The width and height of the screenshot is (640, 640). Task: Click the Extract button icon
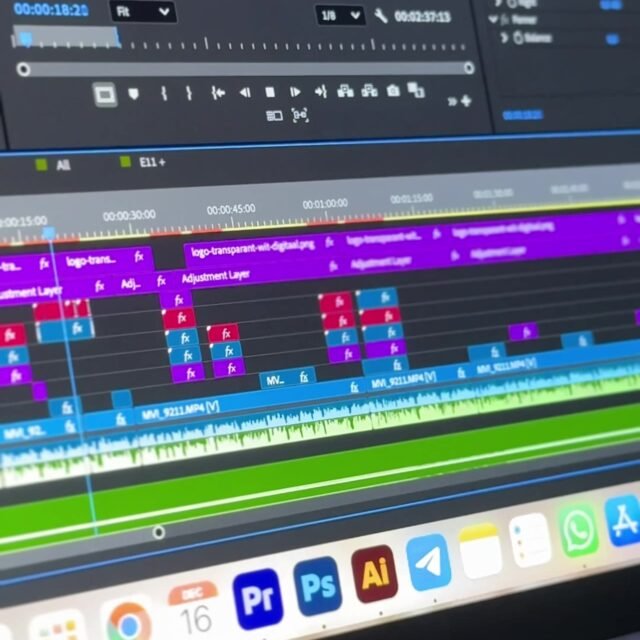(369, 90)
